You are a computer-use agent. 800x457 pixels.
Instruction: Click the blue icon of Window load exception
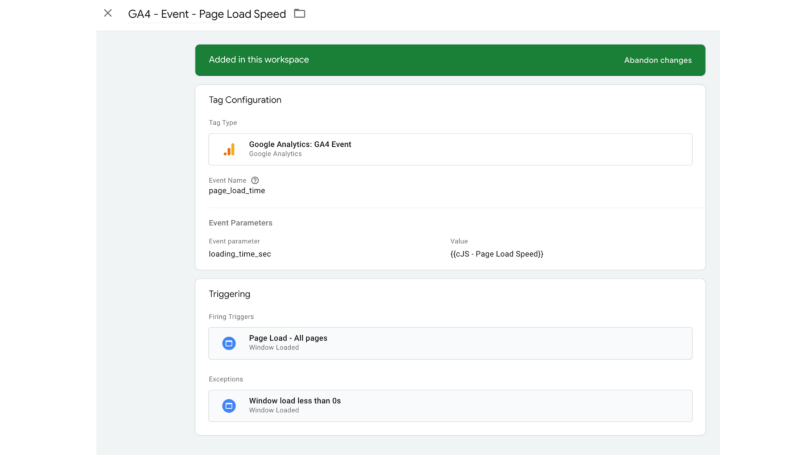pos(228,405)
